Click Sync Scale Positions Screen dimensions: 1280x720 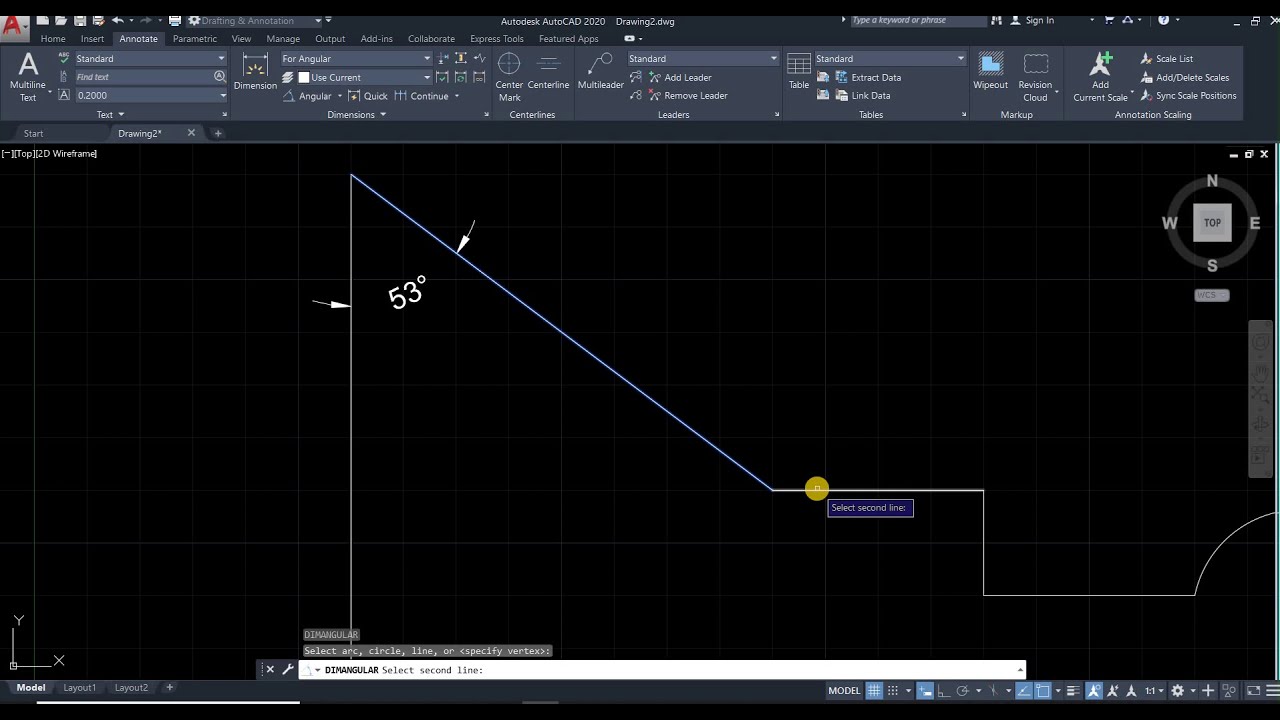point(1188,96)
